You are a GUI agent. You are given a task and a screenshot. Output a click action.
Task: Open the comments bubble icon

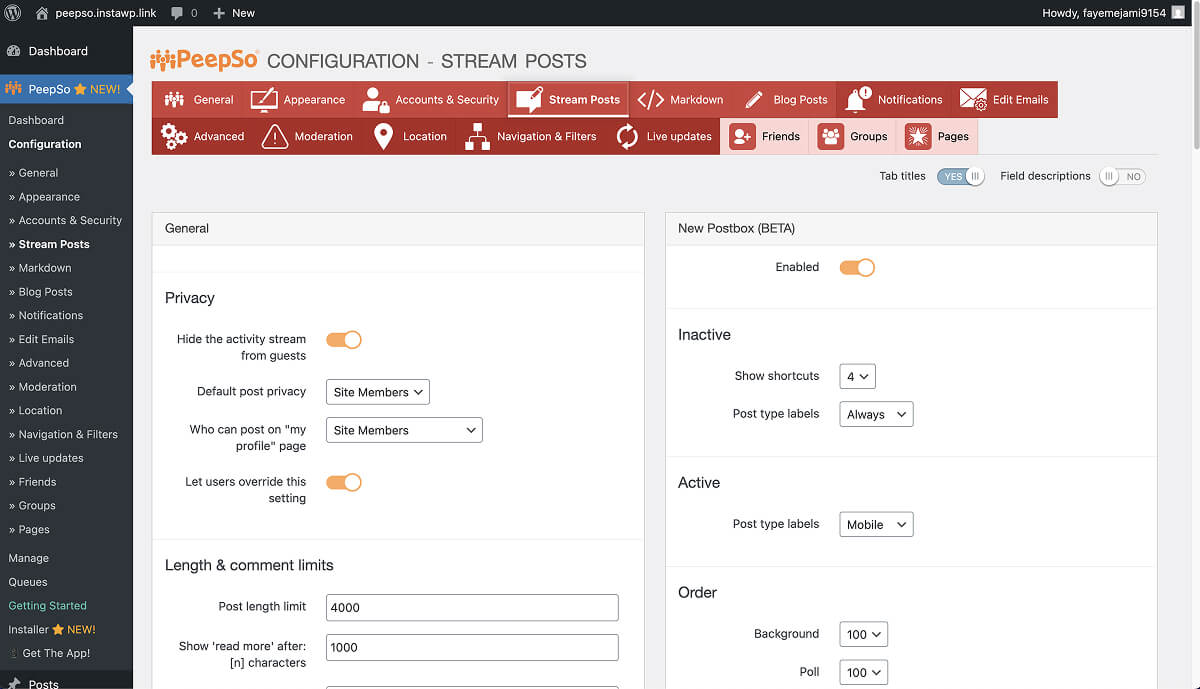click(x=177, y=13)
